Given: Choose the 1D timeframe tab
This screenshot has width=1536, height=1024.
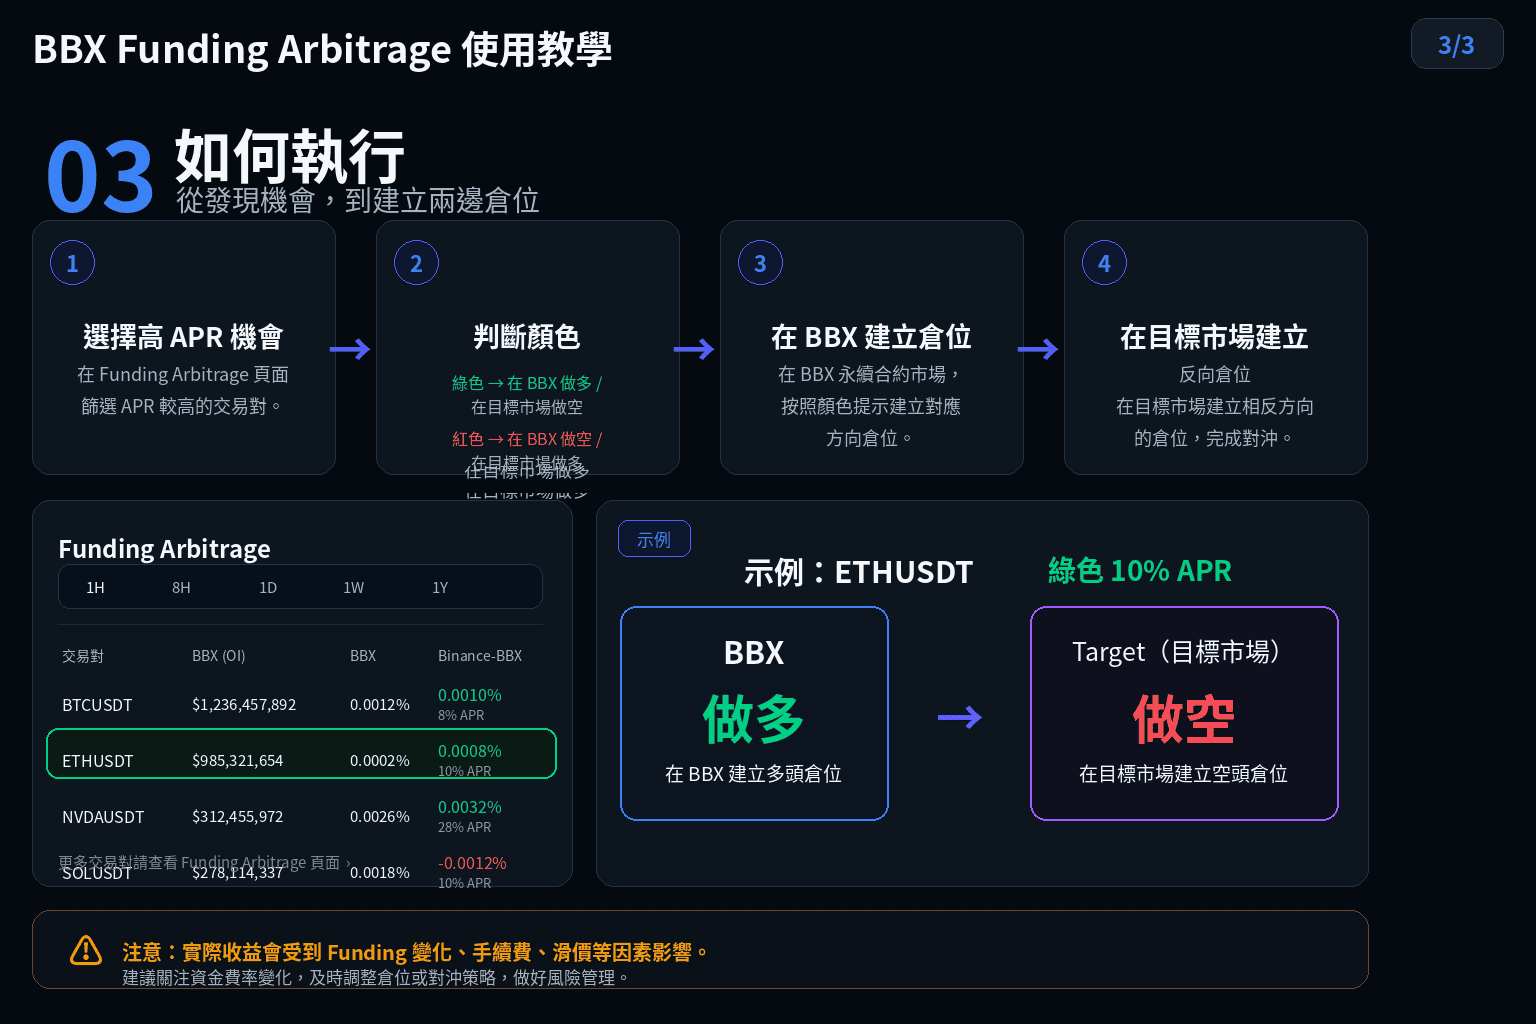Looking at the screenshot, I should click(x=268, y=588).
